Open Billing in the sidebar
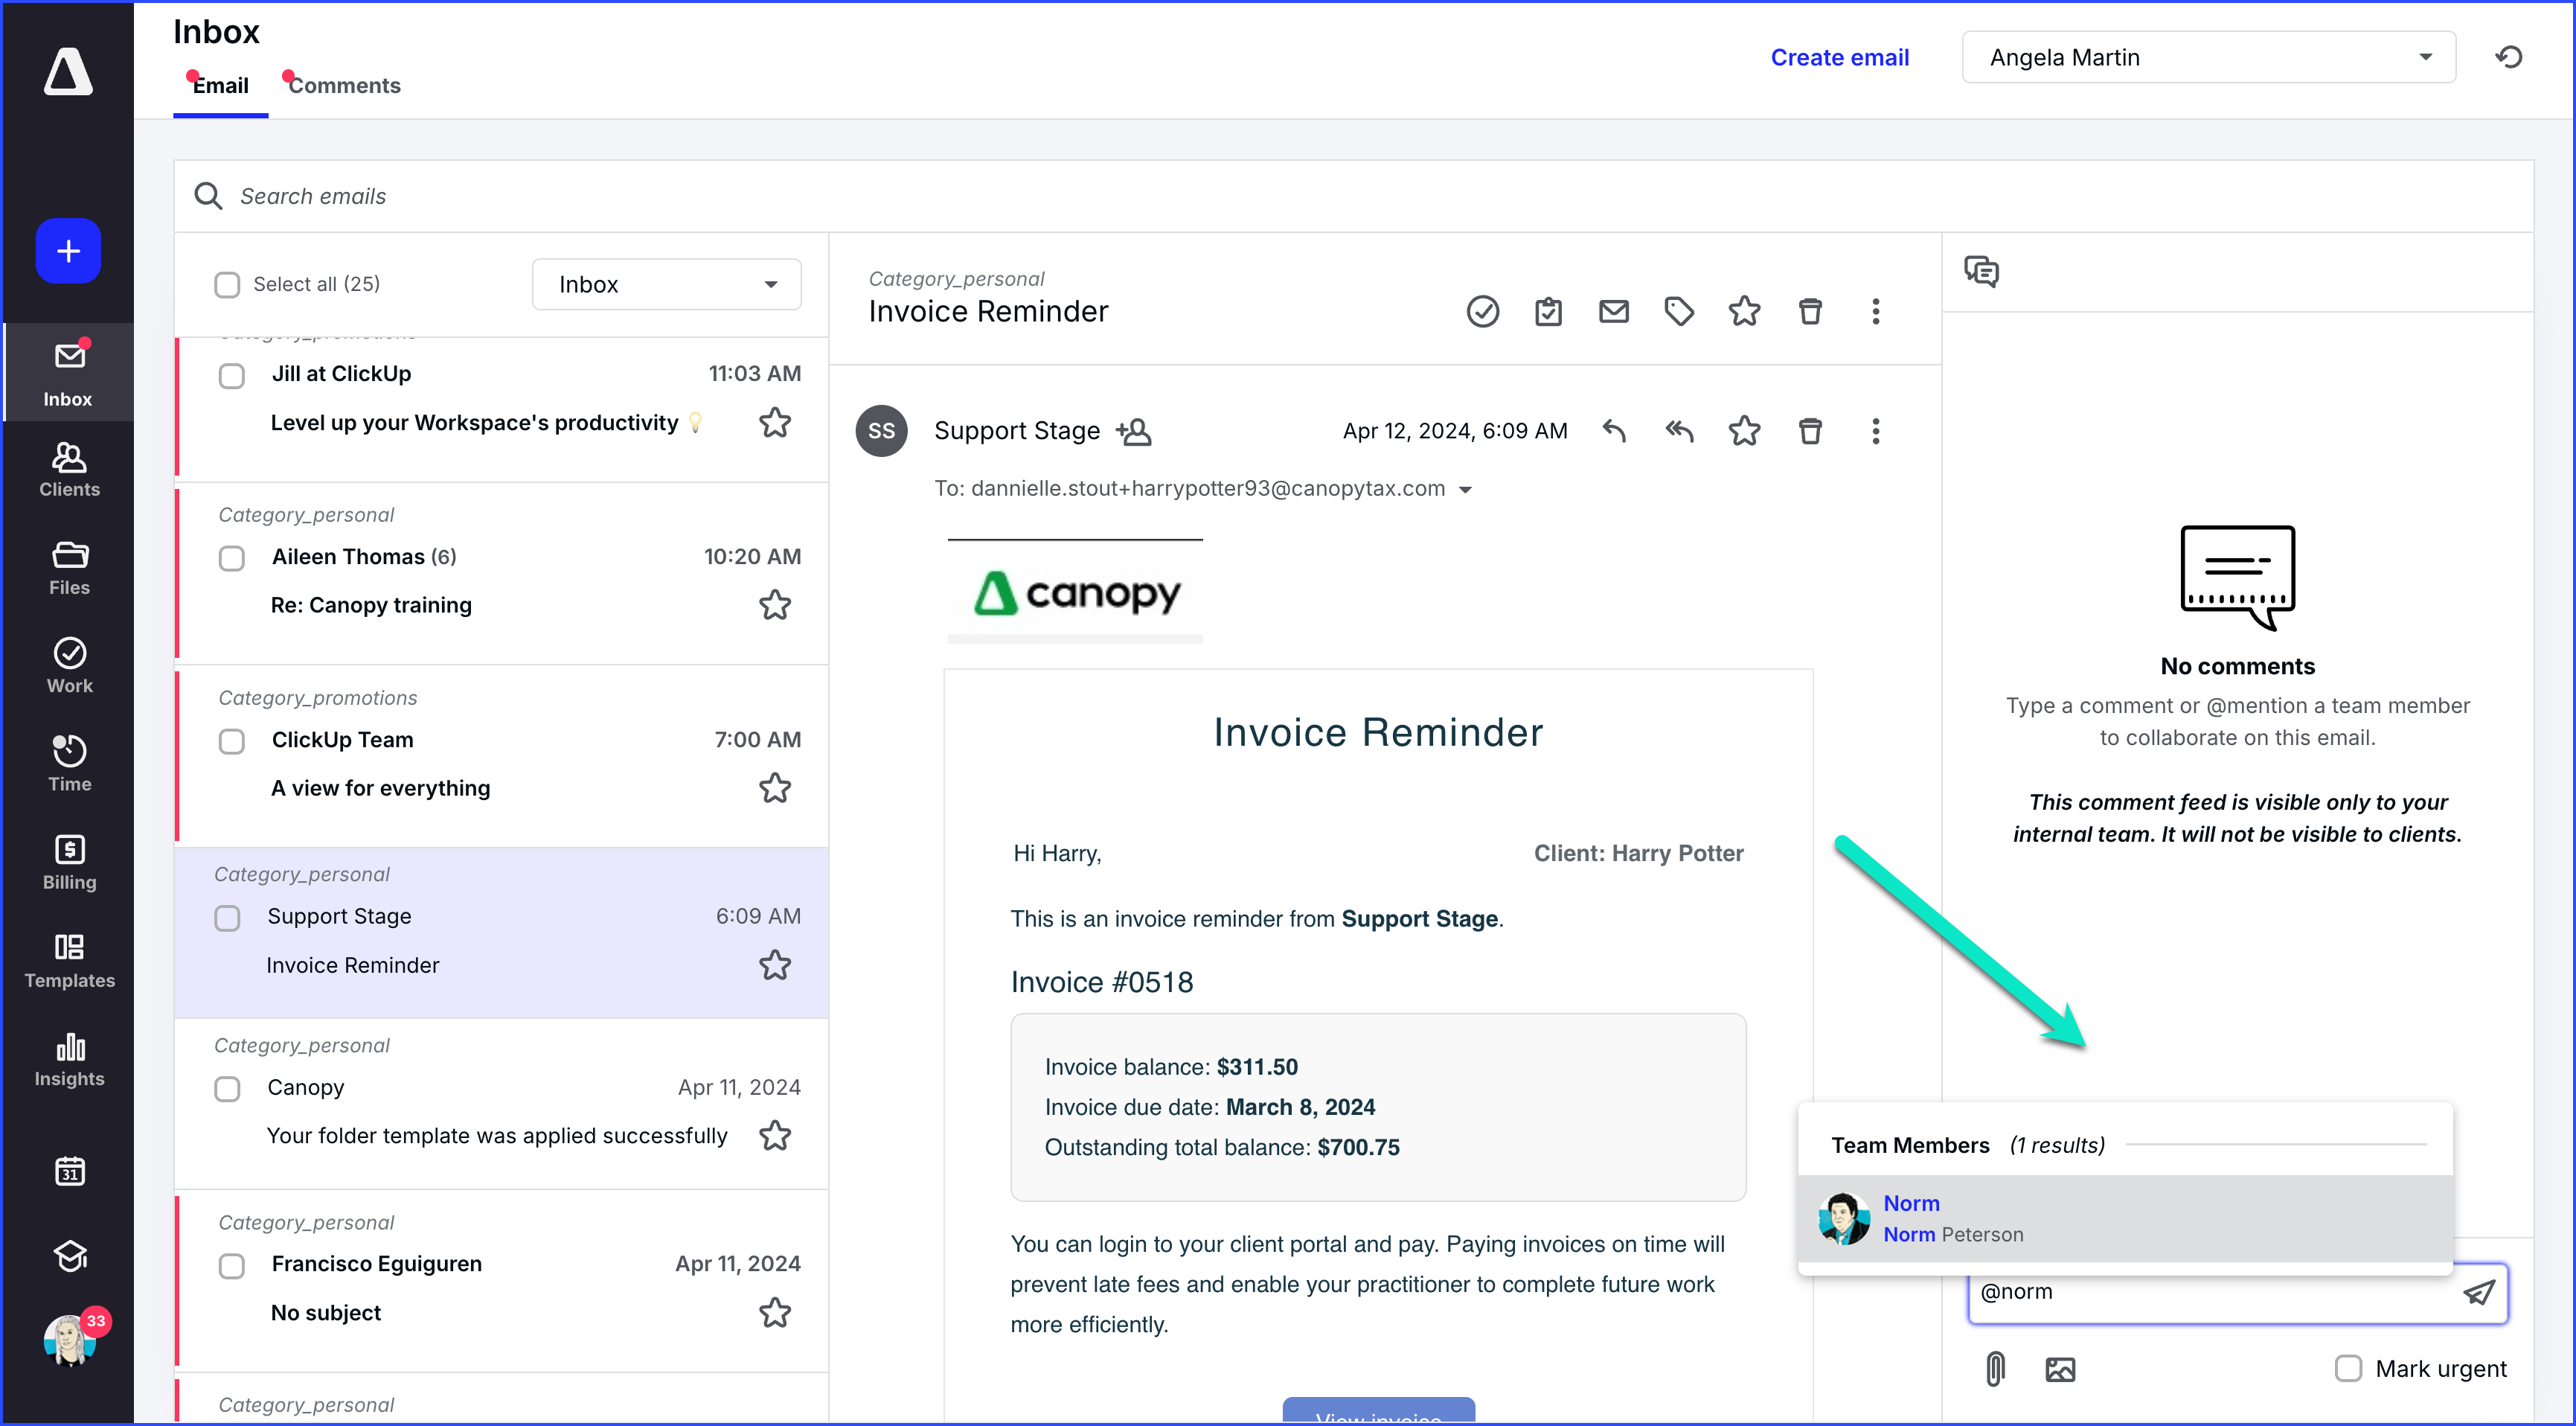This screenshot has width=2576, height=1426. 69,862
